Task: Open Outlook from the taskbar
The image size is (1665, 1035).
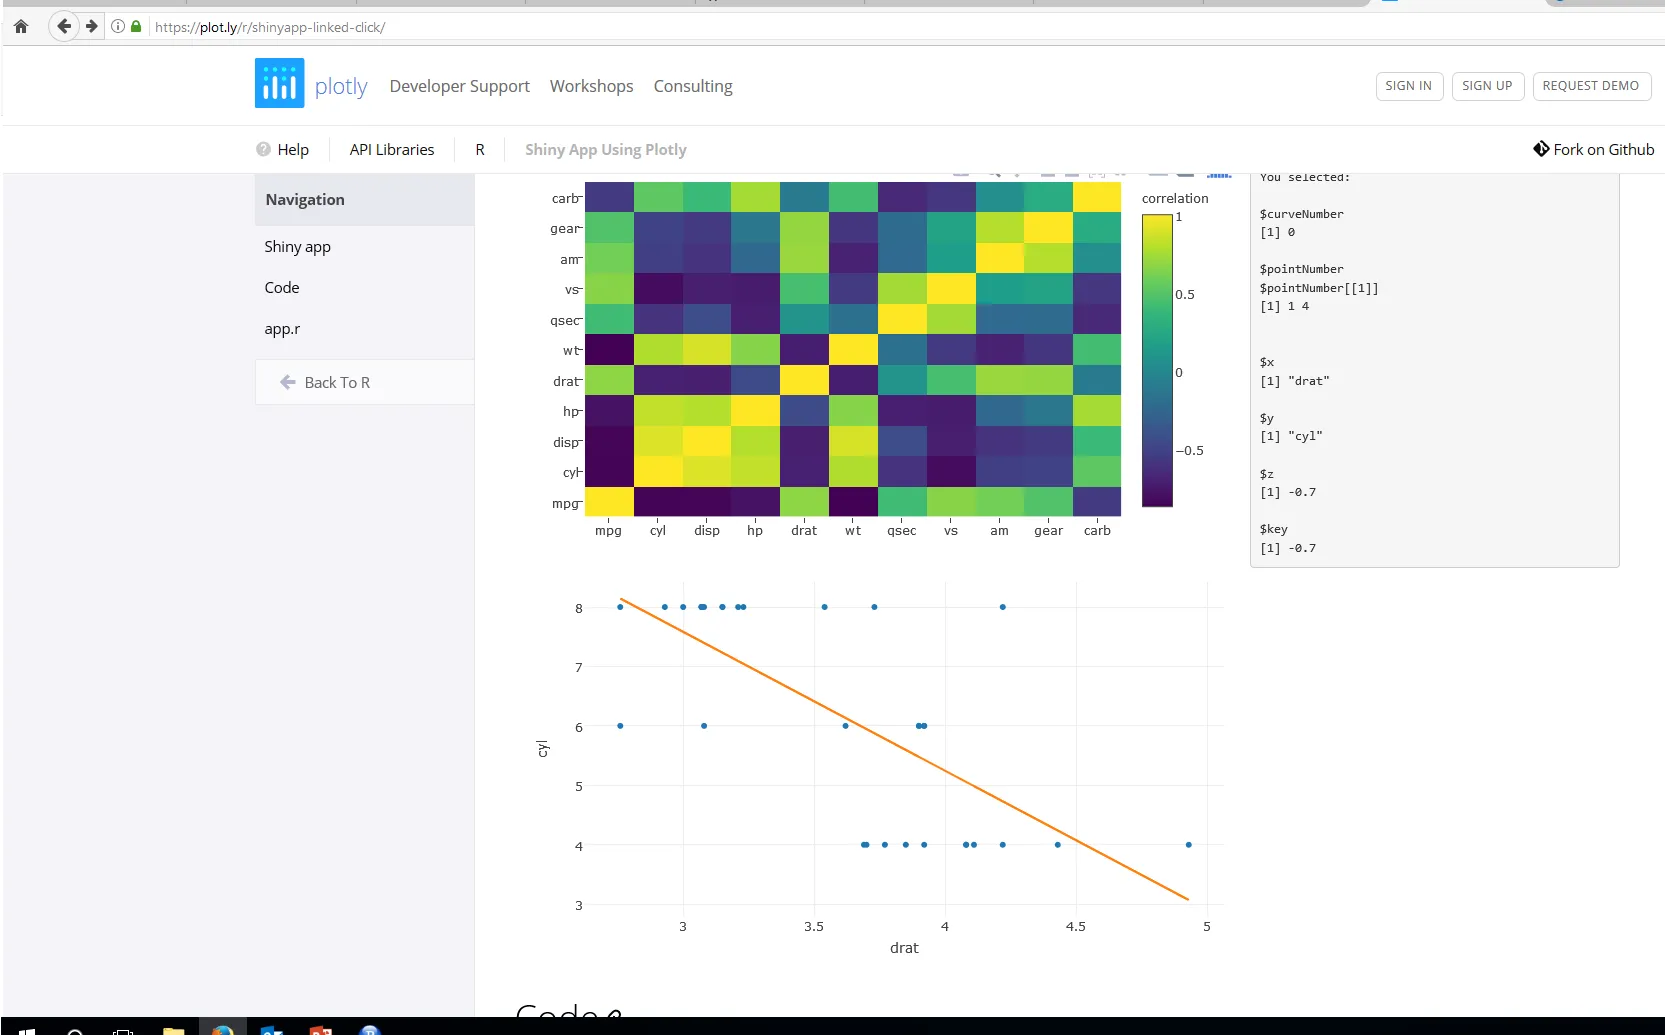Action: point(271,1030)
